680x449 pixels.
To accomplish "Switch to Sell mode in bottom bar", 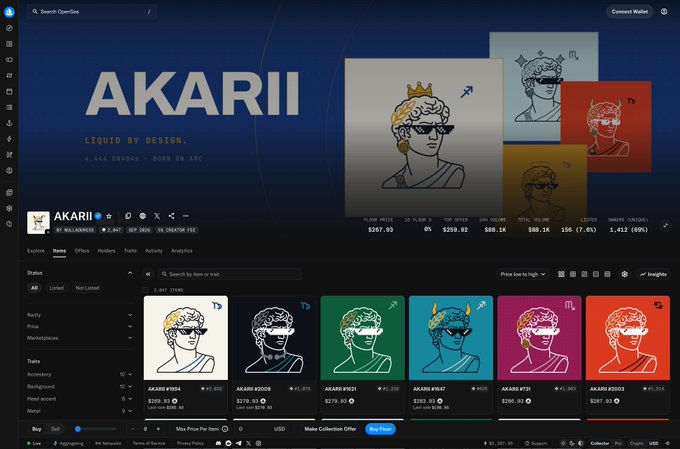I will coord(56,429).
